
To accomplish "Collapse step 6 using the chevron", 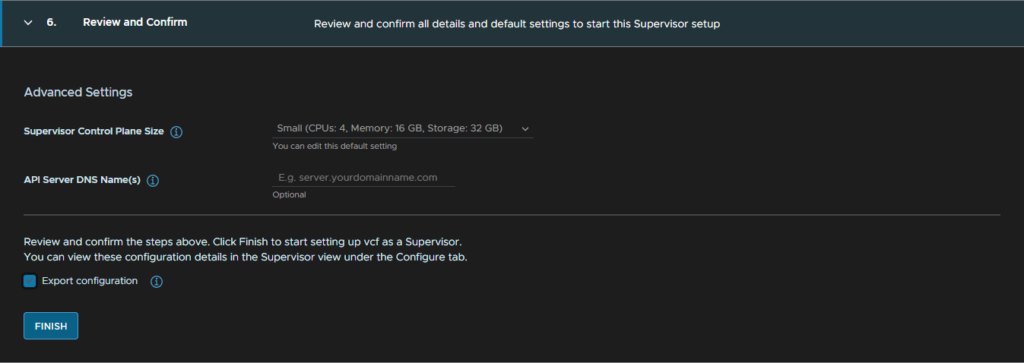I will 28,23.
